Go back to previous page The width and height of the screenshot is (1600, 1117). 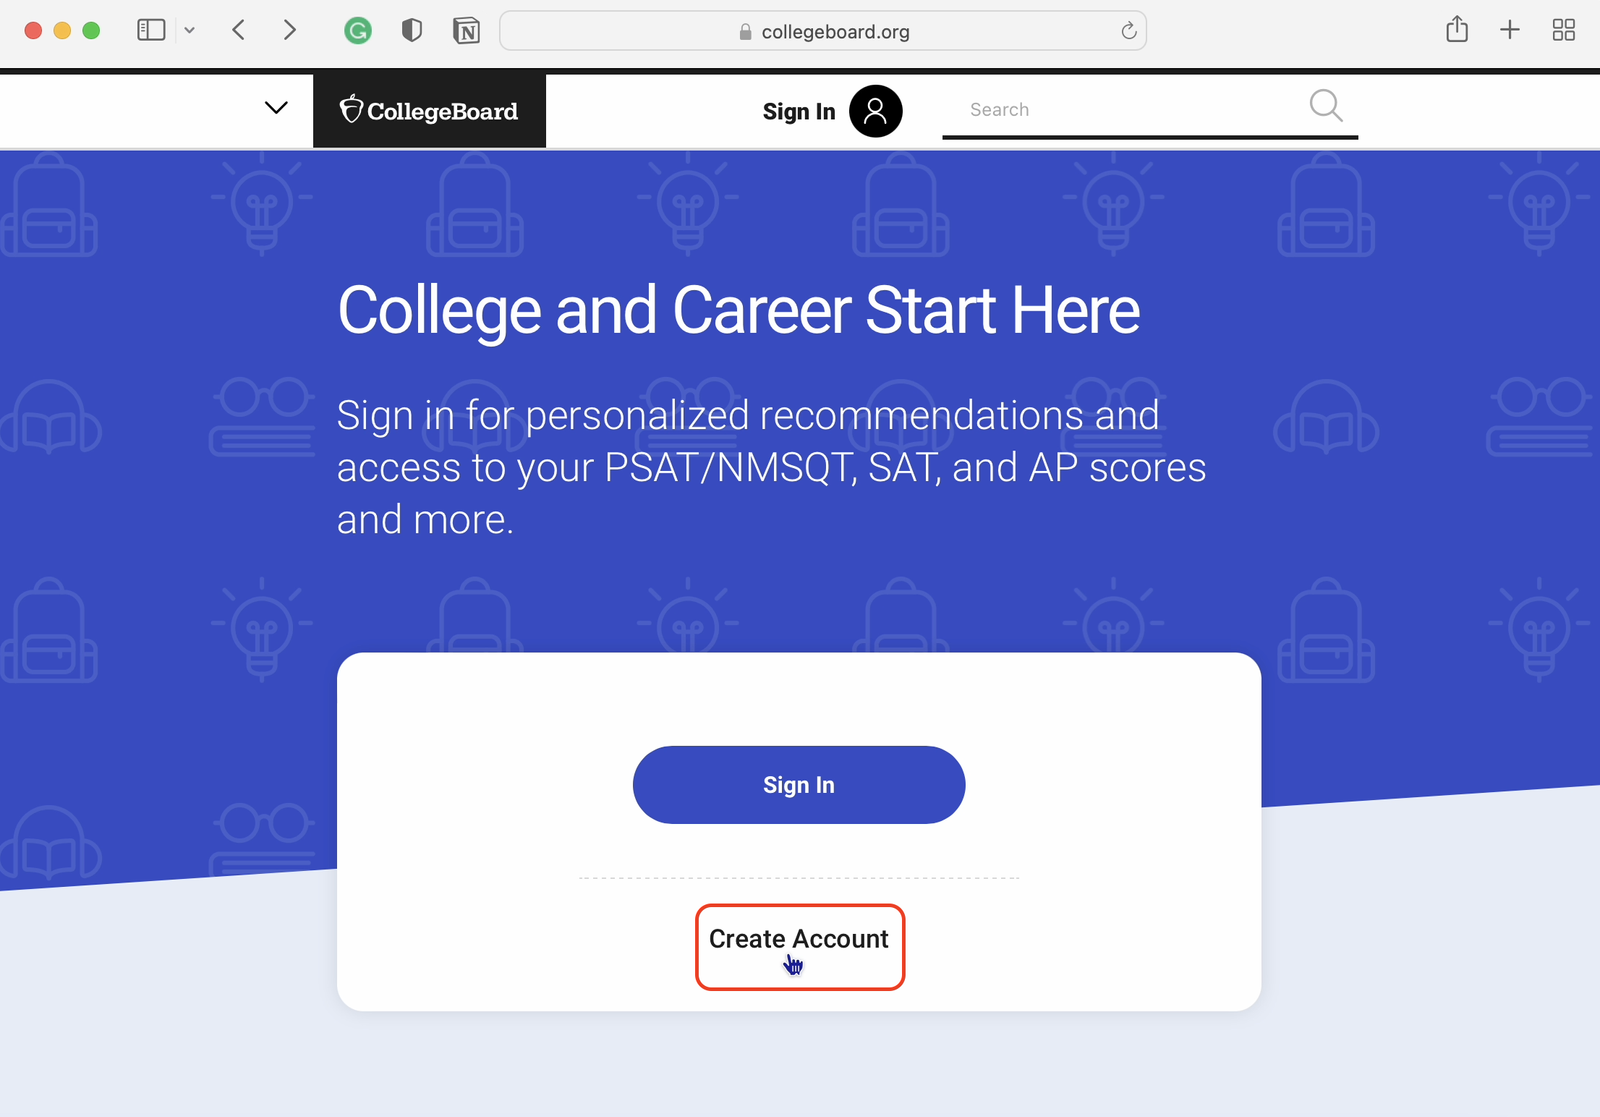click(x=238, y=30)
